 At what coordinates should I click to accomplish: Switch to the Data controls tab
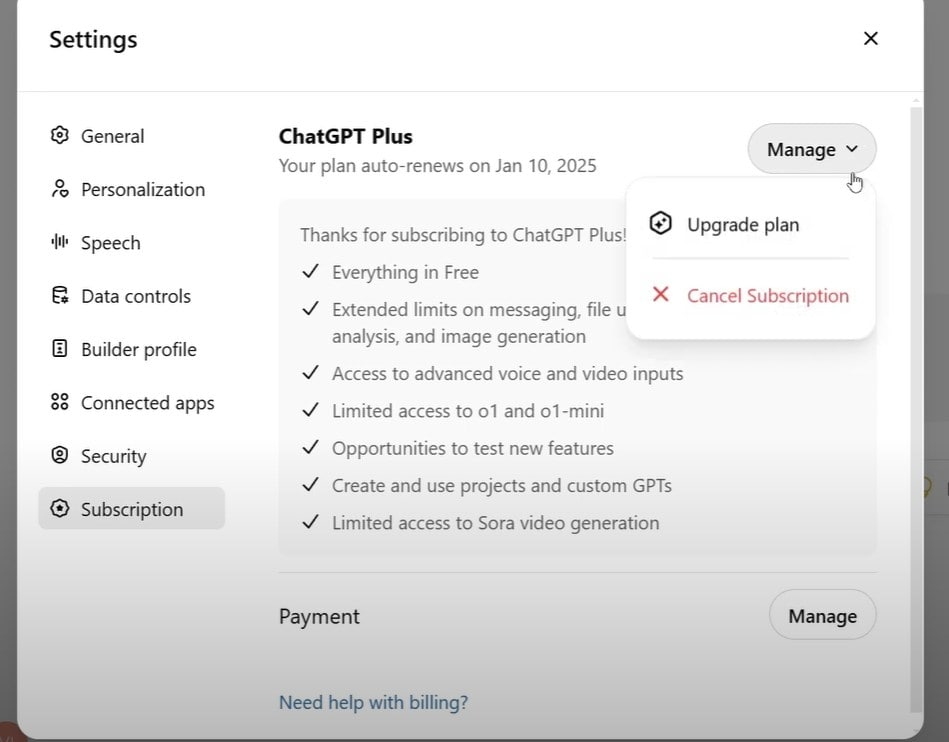pyautogui.click(x=135, y=296)
